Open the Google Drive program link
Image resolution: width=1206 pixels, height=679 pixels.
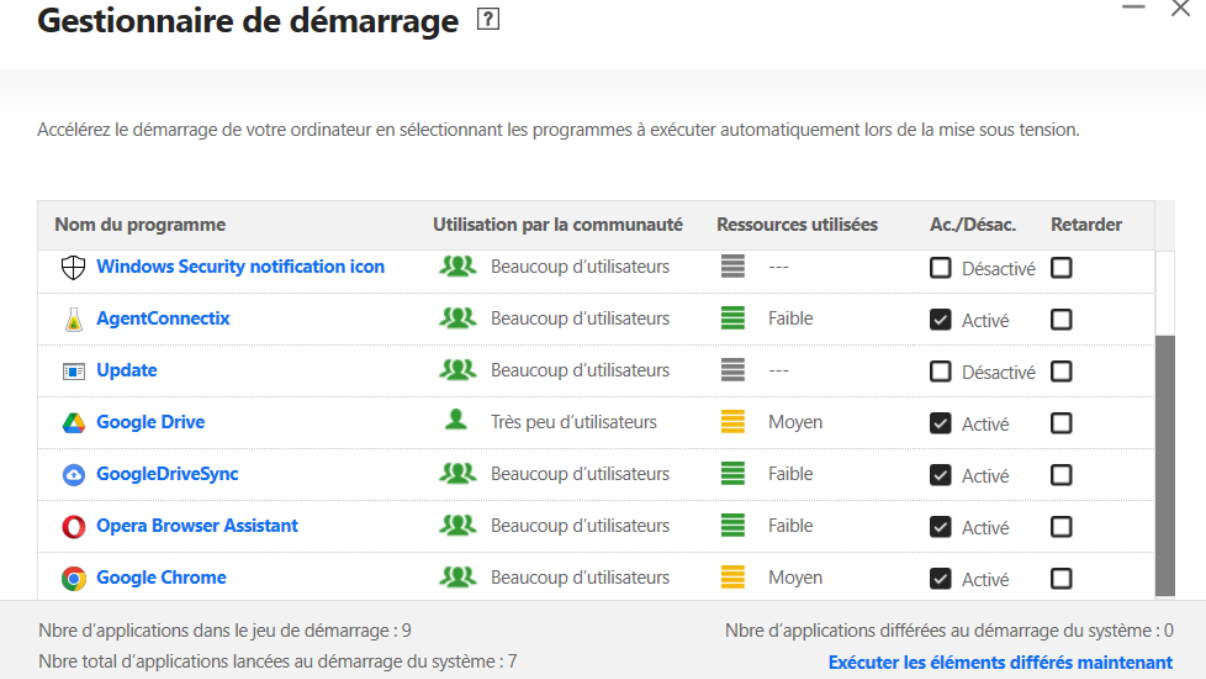pos(150,421)
